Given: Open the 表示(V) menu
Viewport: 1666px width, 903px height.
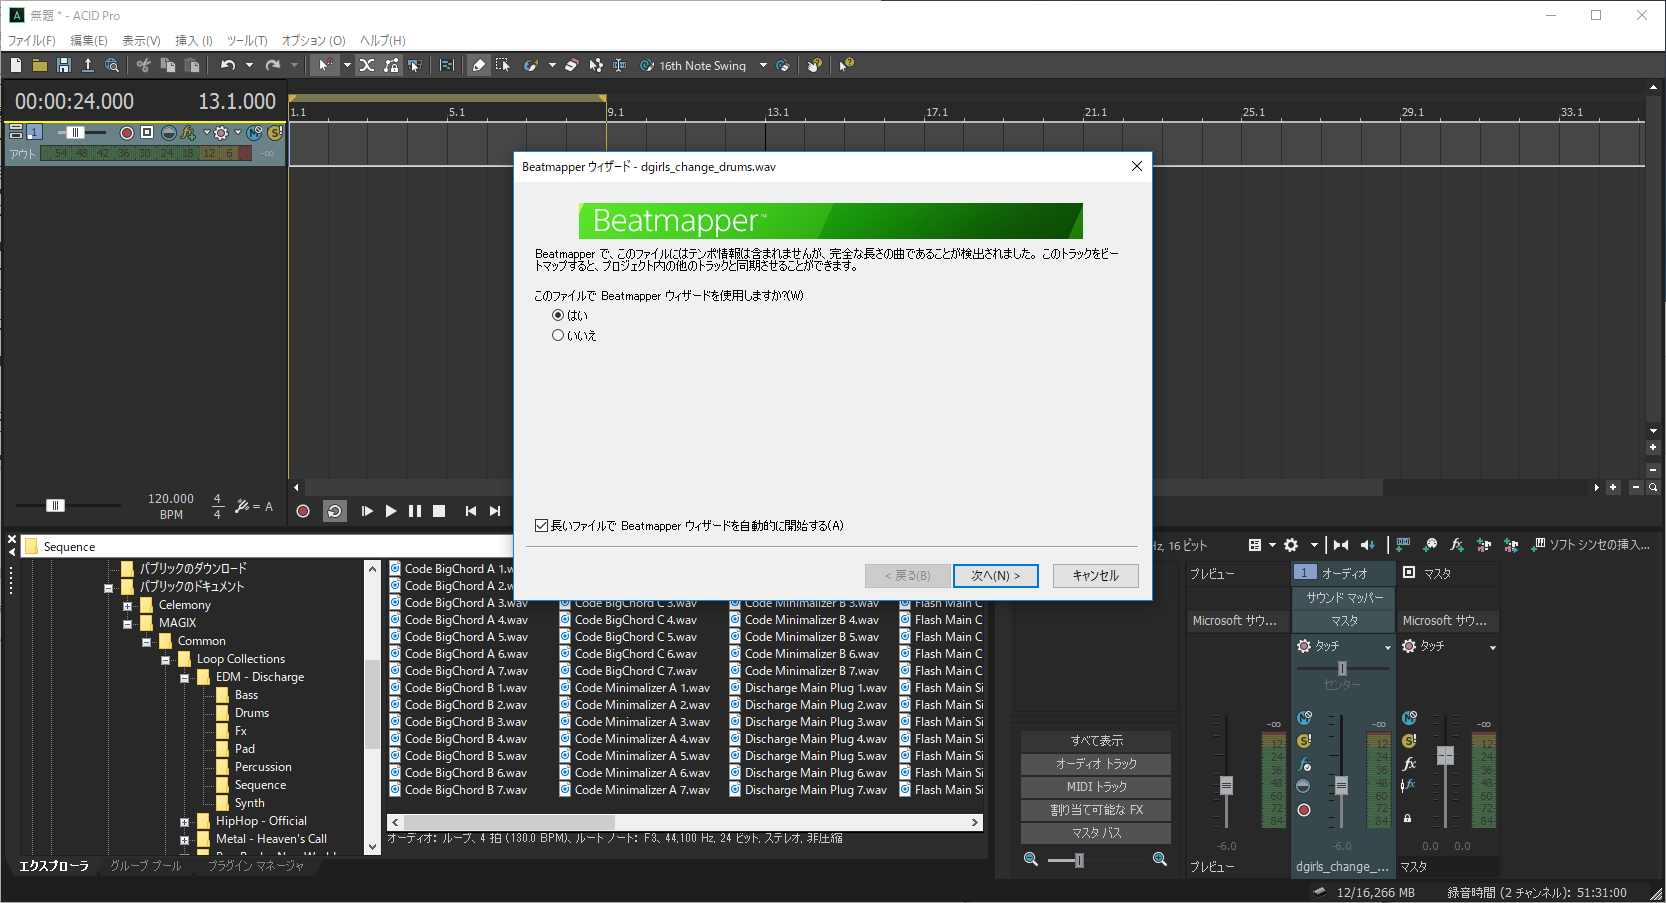Looking at the screenshot, I should (141, 41).
